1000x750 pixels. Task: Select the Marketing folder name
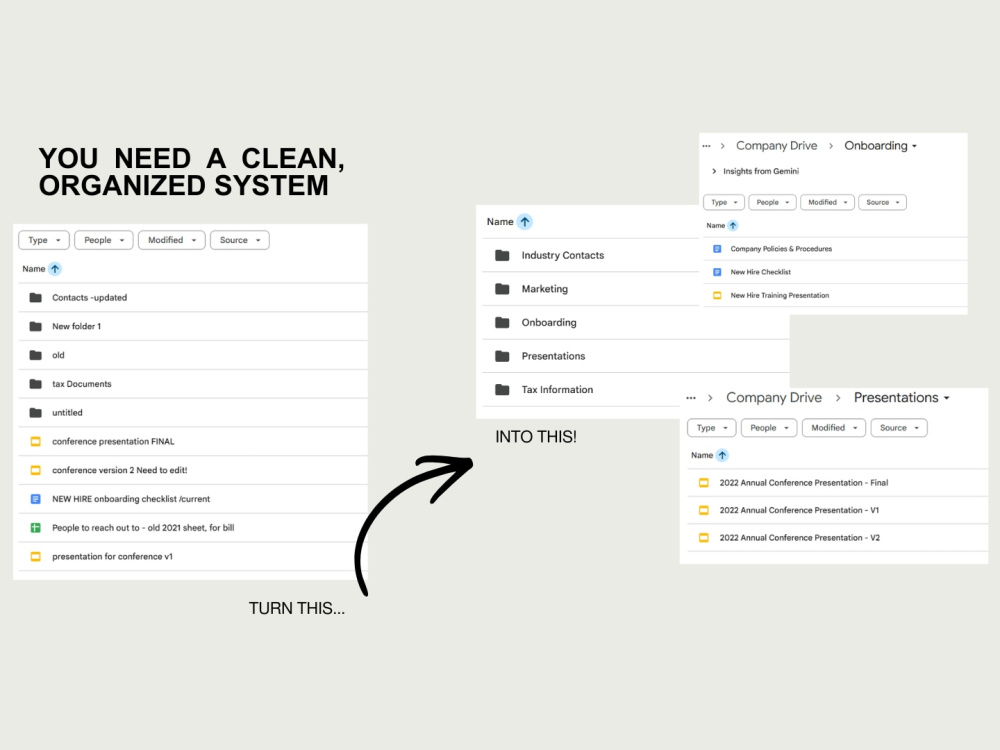545,289
